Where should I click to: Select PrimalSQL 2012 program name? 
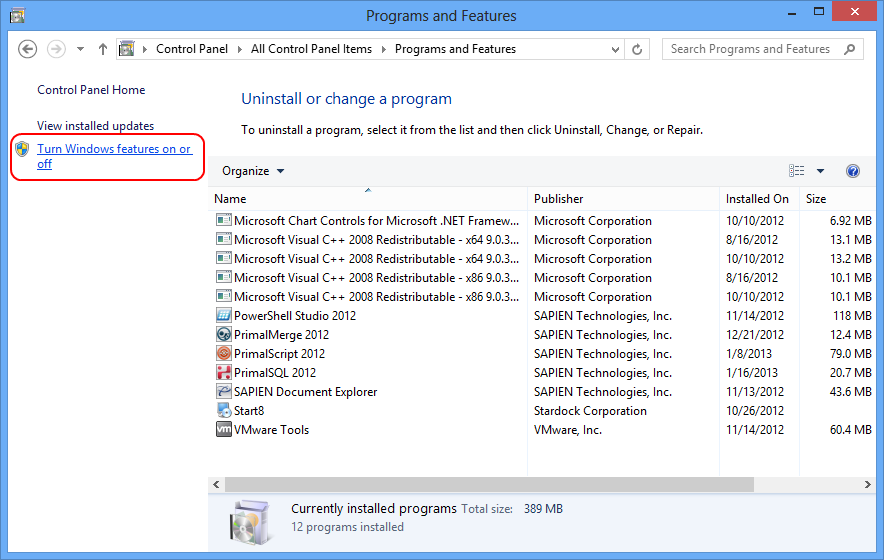pos(275,373)
